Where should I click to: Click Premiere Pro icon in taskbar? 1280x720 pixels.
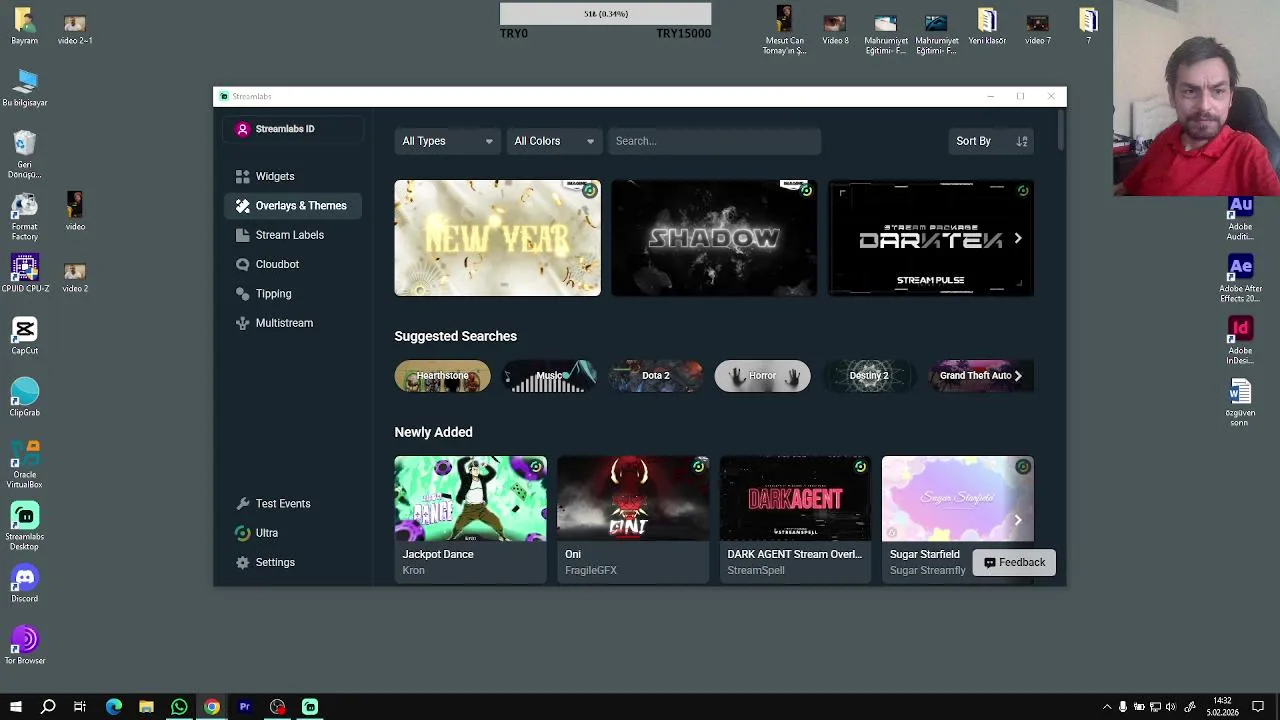click(x=245, y=707)
